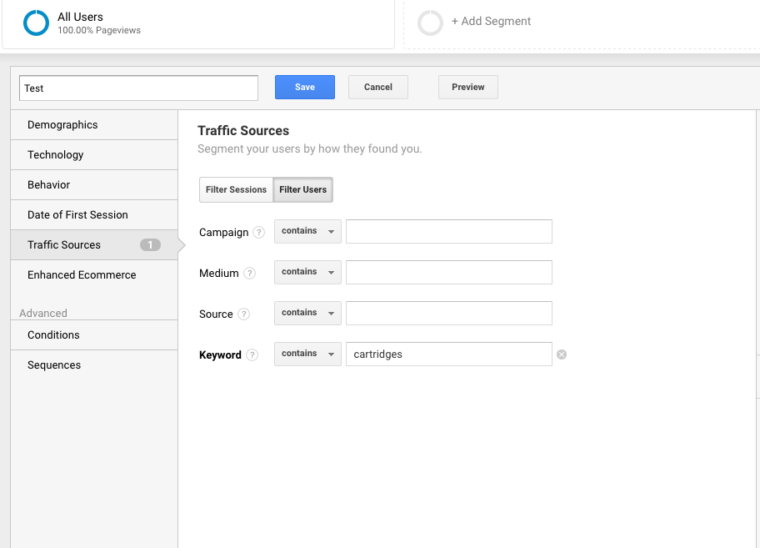This screenshot has height=548, width=760.
Task: Click the Add Segment empty circle icon
Action: [x=430, y=23]
